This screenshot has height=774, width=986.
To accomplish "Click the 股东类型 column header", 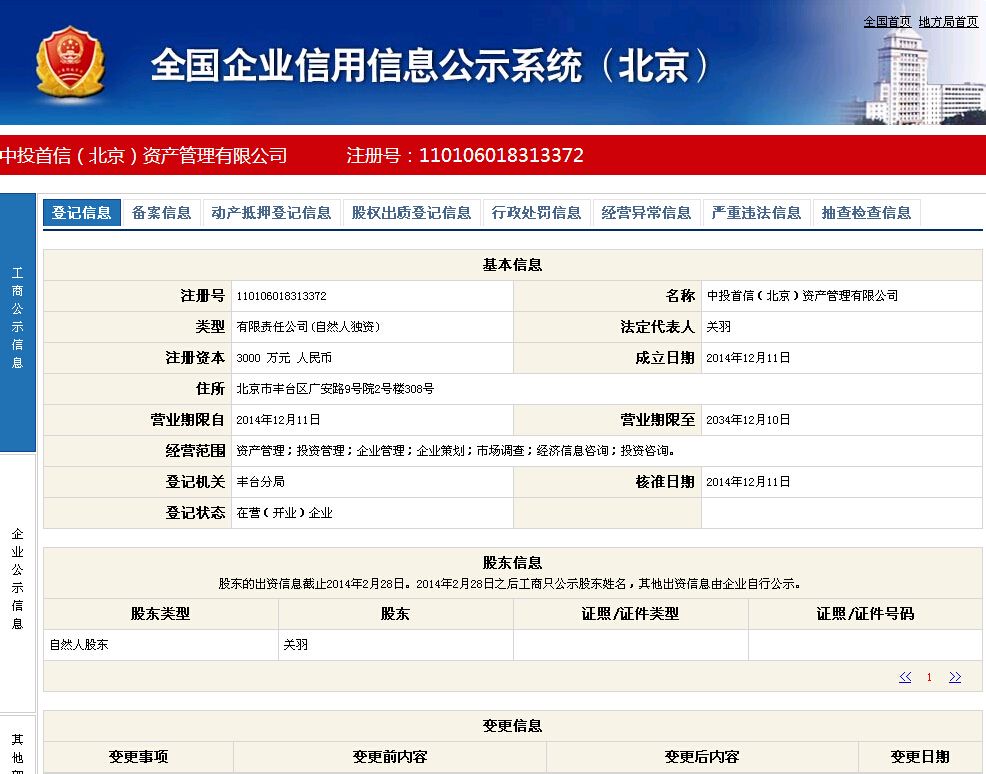I will pos(160,614).
